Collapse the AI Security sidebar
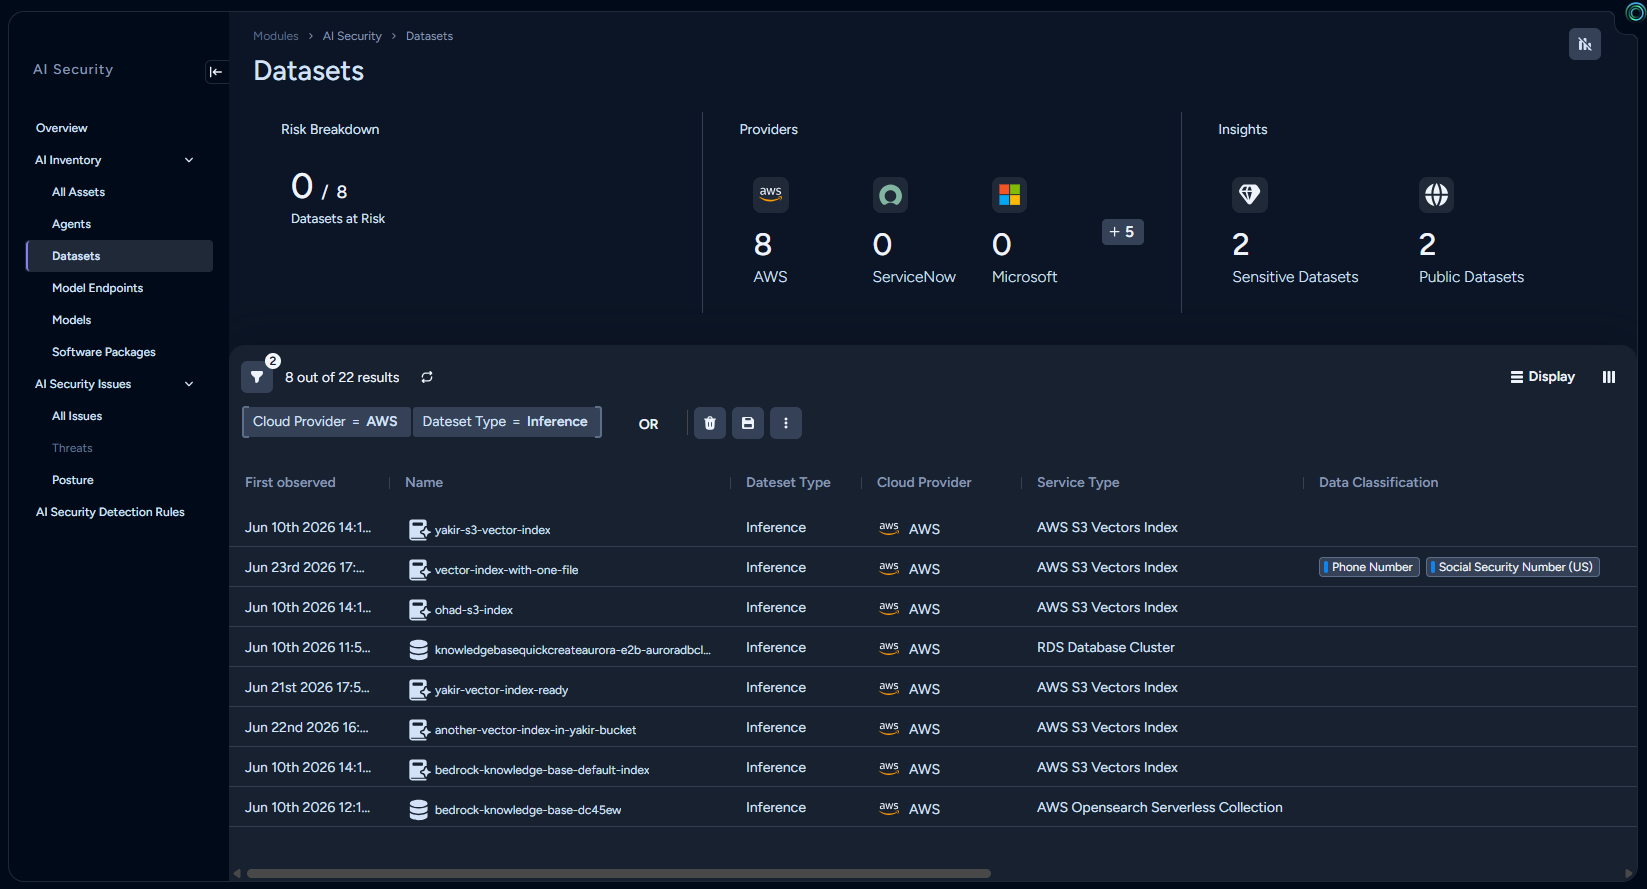The height and width of the screenshot is (889, 1647). point(216,72)
